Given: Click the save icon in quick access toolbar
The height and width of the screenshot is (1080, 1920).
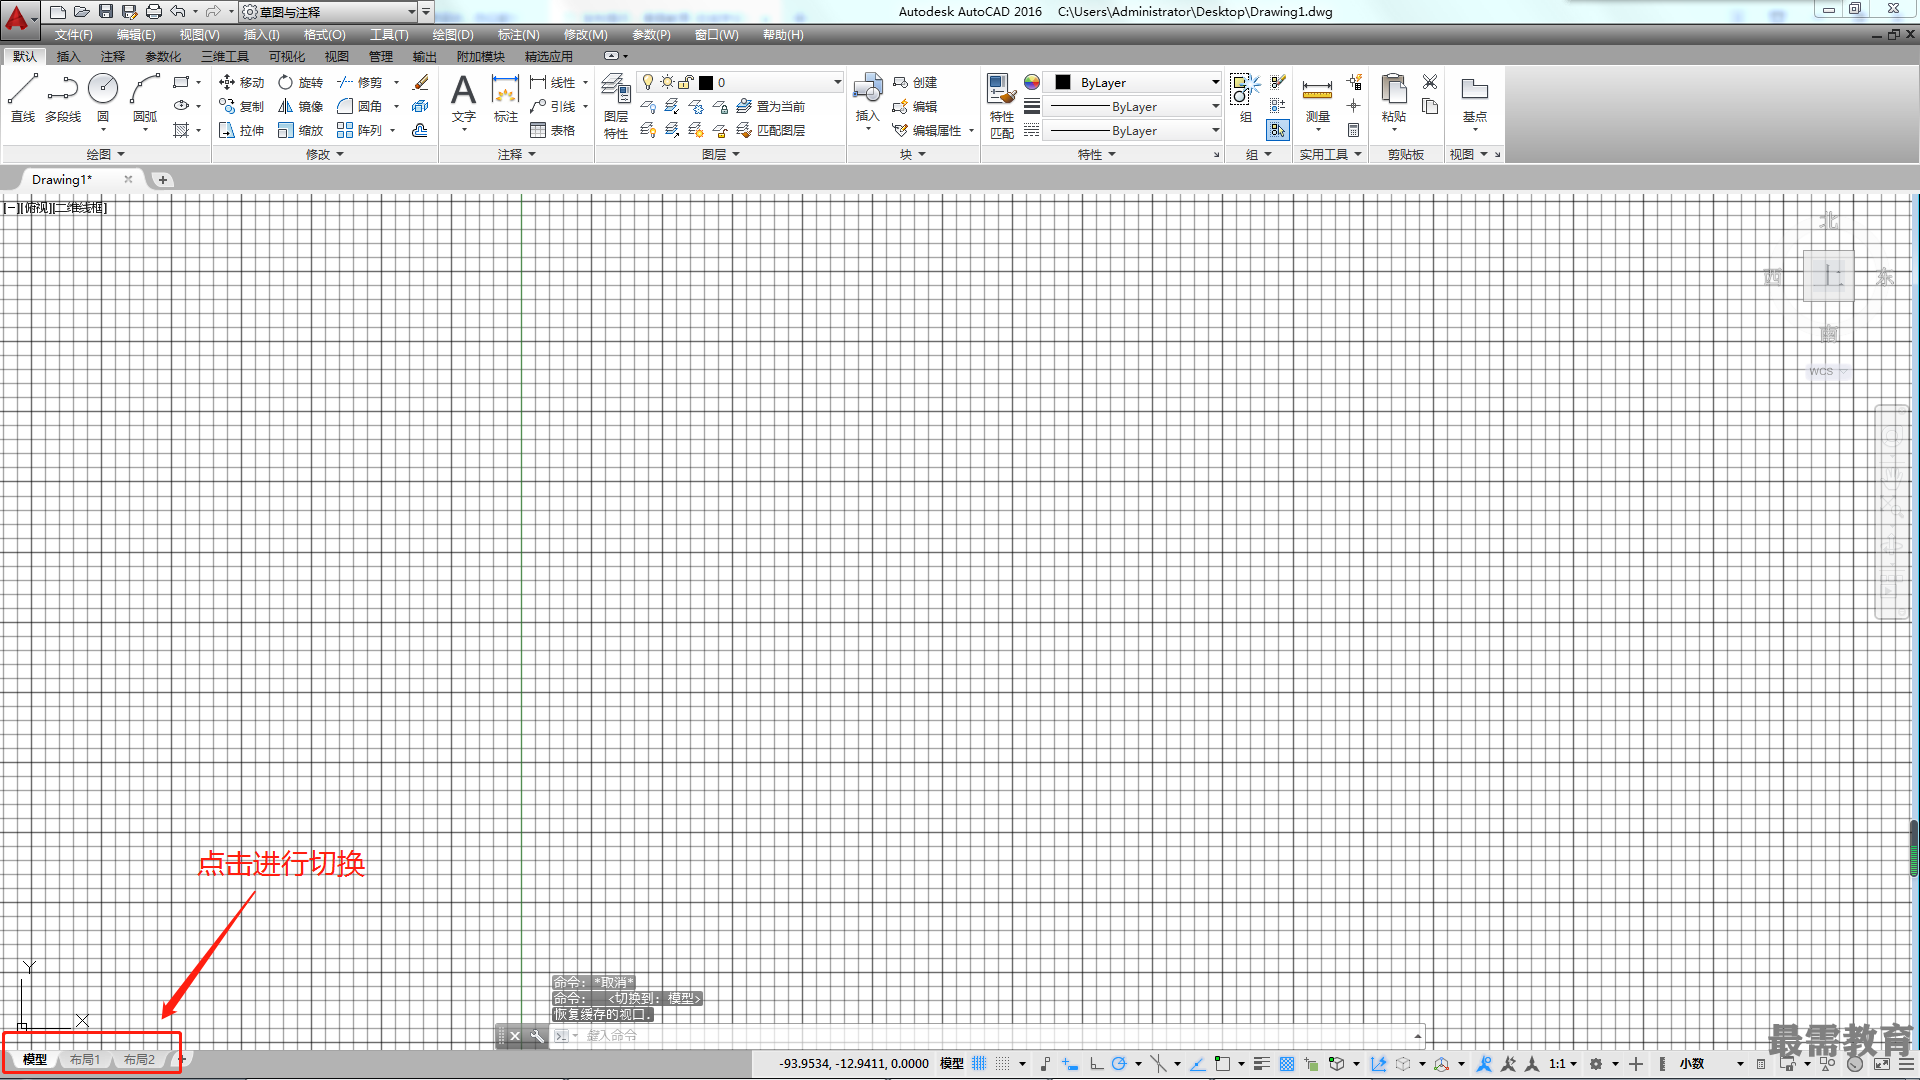Looking at the screenshot, I should pyautogui.click(x=106, y=12).
